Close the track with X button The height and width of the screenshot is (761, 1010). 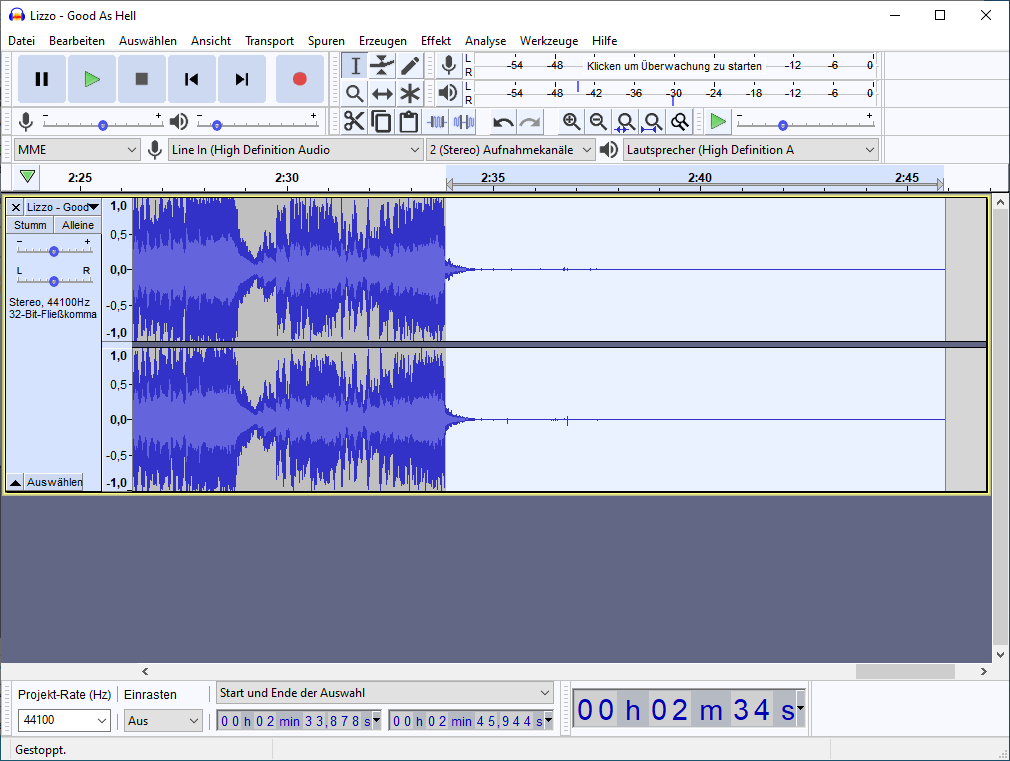click(x=16, y=207)
